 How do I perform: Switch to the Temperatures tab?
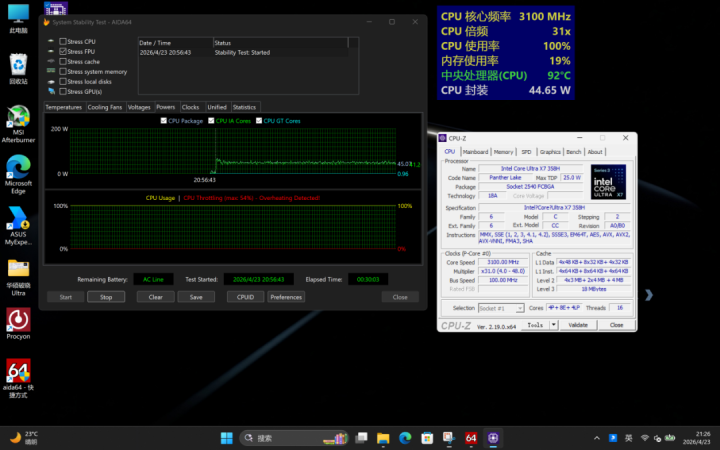64,107
